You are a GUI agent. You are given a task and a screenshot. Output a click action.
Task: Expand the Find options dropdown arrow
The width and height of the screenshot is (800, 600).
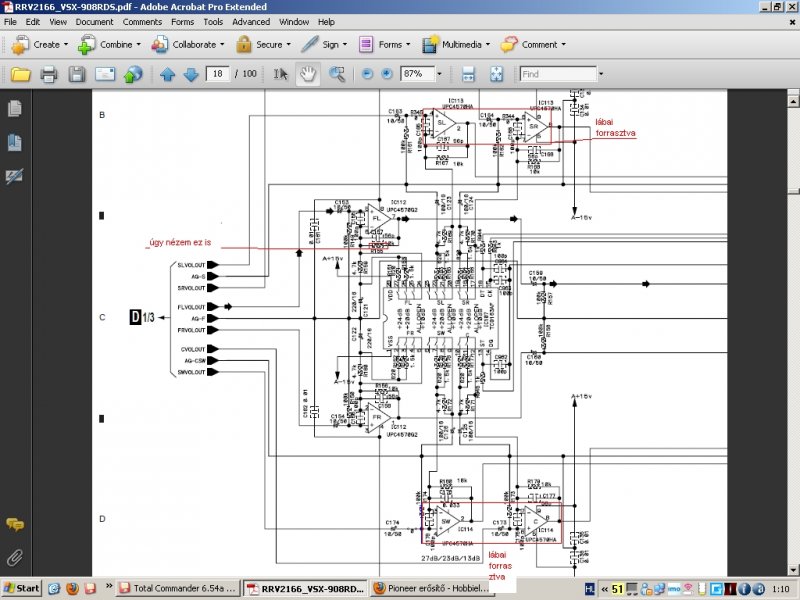coord(601,74)
